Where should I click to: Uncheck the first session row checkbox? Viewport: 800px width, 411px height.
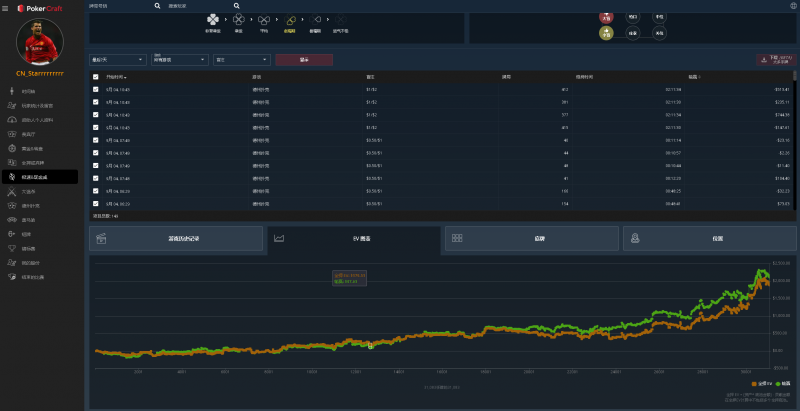[96, 89]
